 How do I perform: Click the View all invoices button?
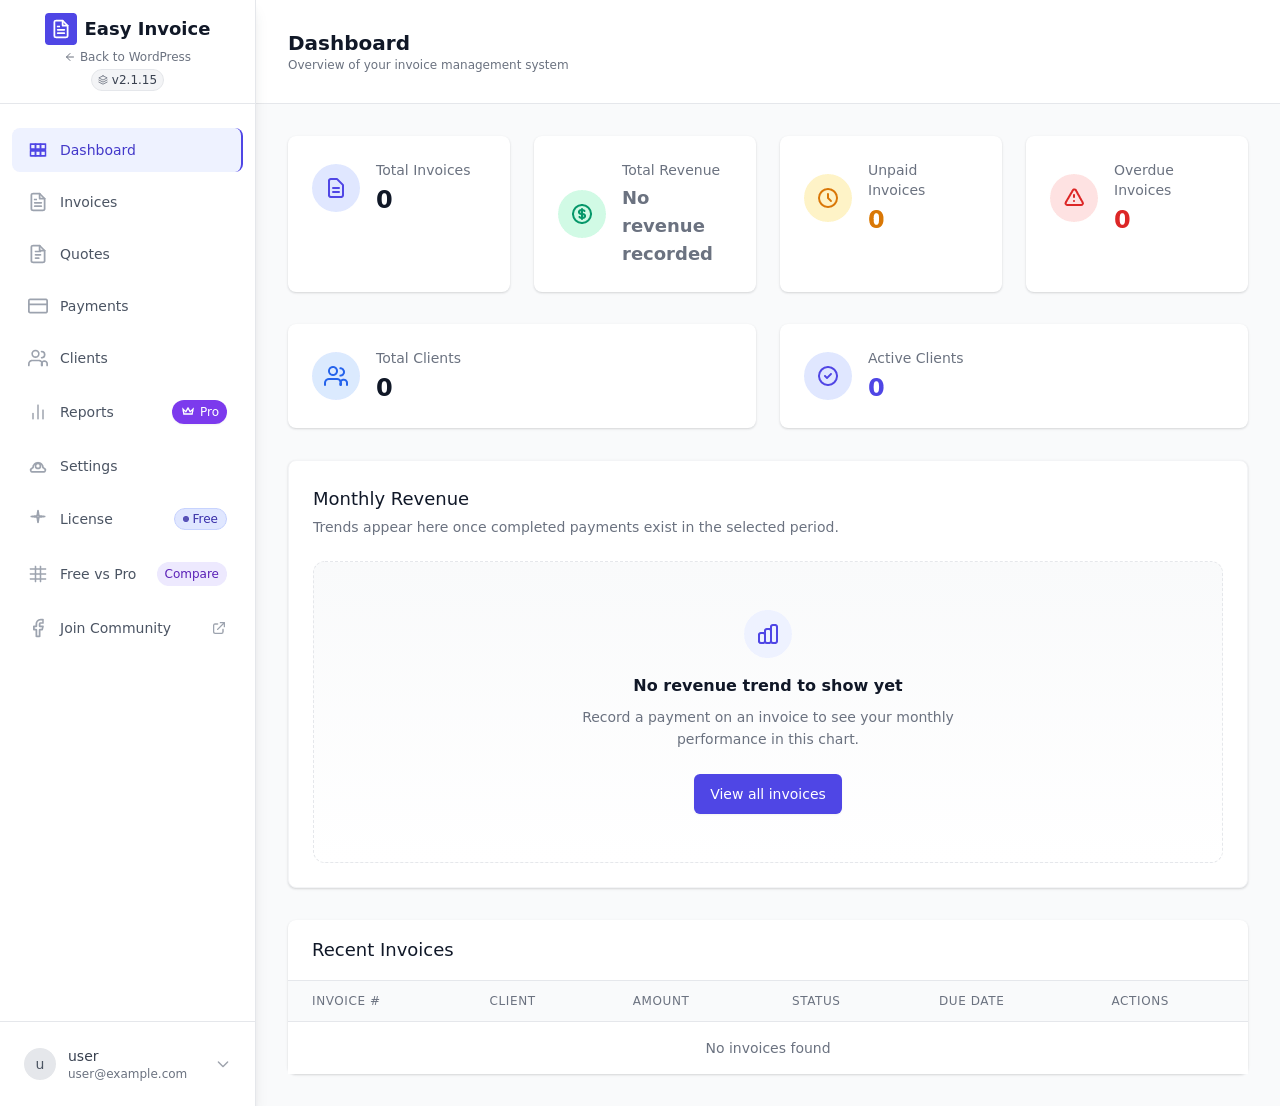[768, 794]
